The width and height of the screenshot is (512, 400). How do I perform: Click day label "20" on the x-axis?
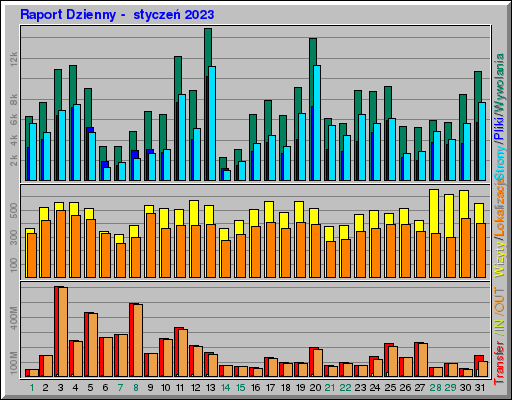pos(315,388)
